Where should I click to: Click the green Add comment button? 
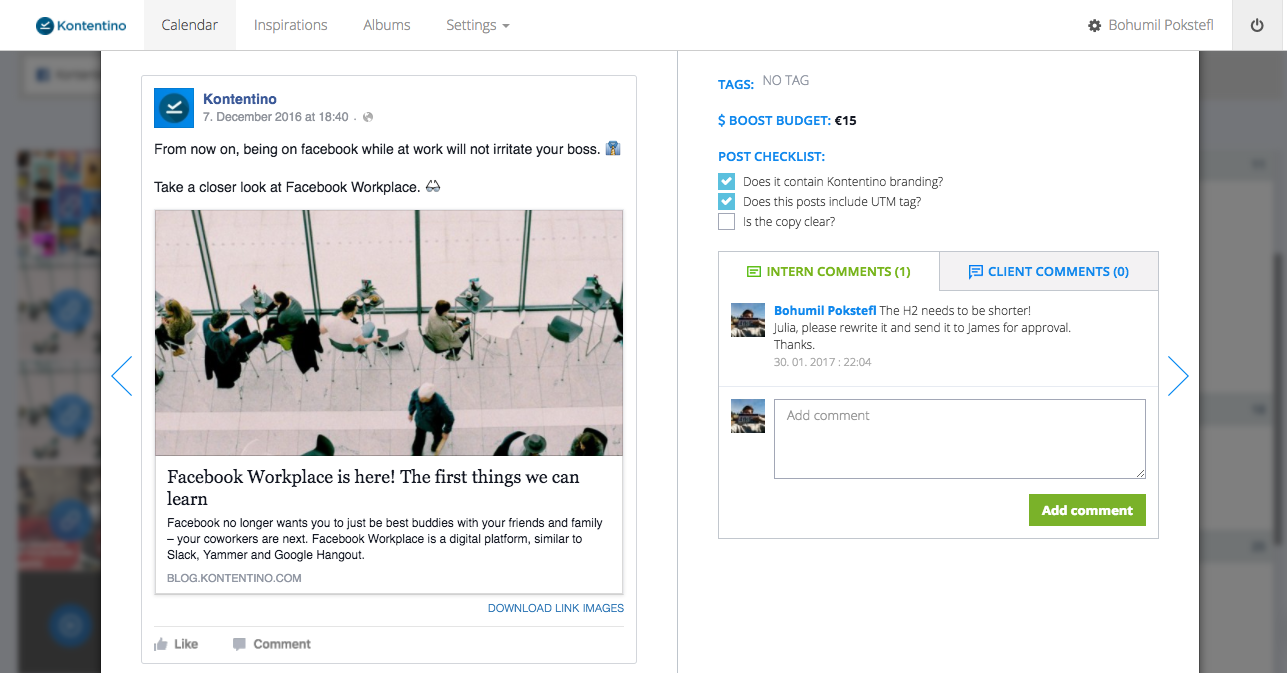[x=1087, y=510]
